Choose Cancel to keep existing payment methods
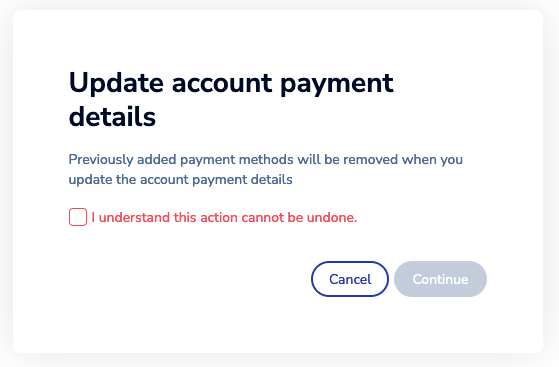The width and height of the screenshot is (559, 367). tap(350, 279)
